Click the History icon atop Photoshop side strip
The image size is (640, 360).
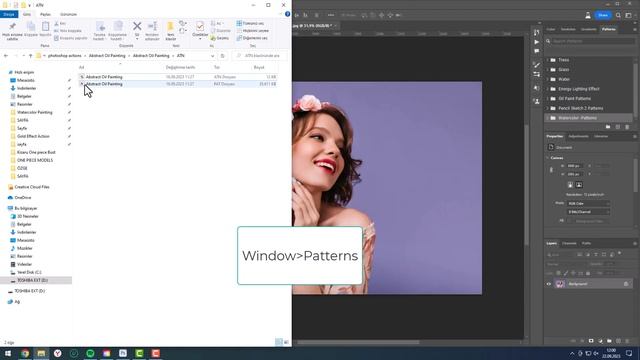pyautogui.click(x=536, y=32)
